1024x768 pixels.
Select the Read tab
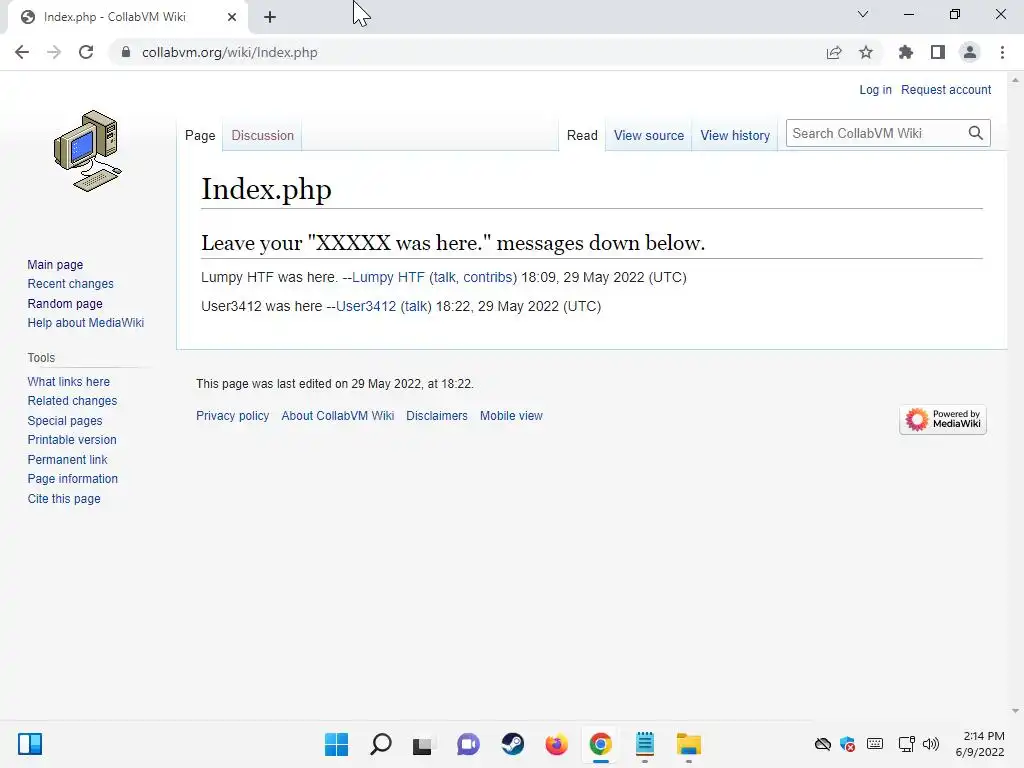coord(582,135)
